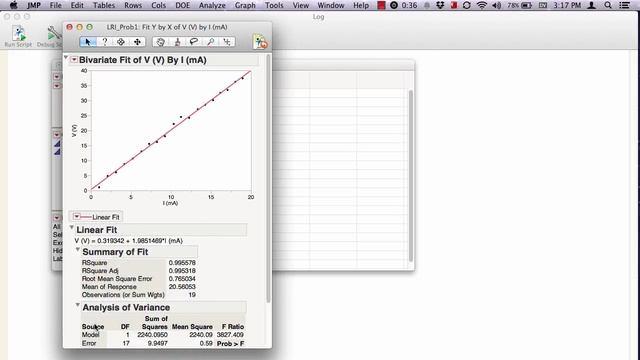Open the Tools menu
The width and height of the screenshot is (640, 360).
(274, 5)
